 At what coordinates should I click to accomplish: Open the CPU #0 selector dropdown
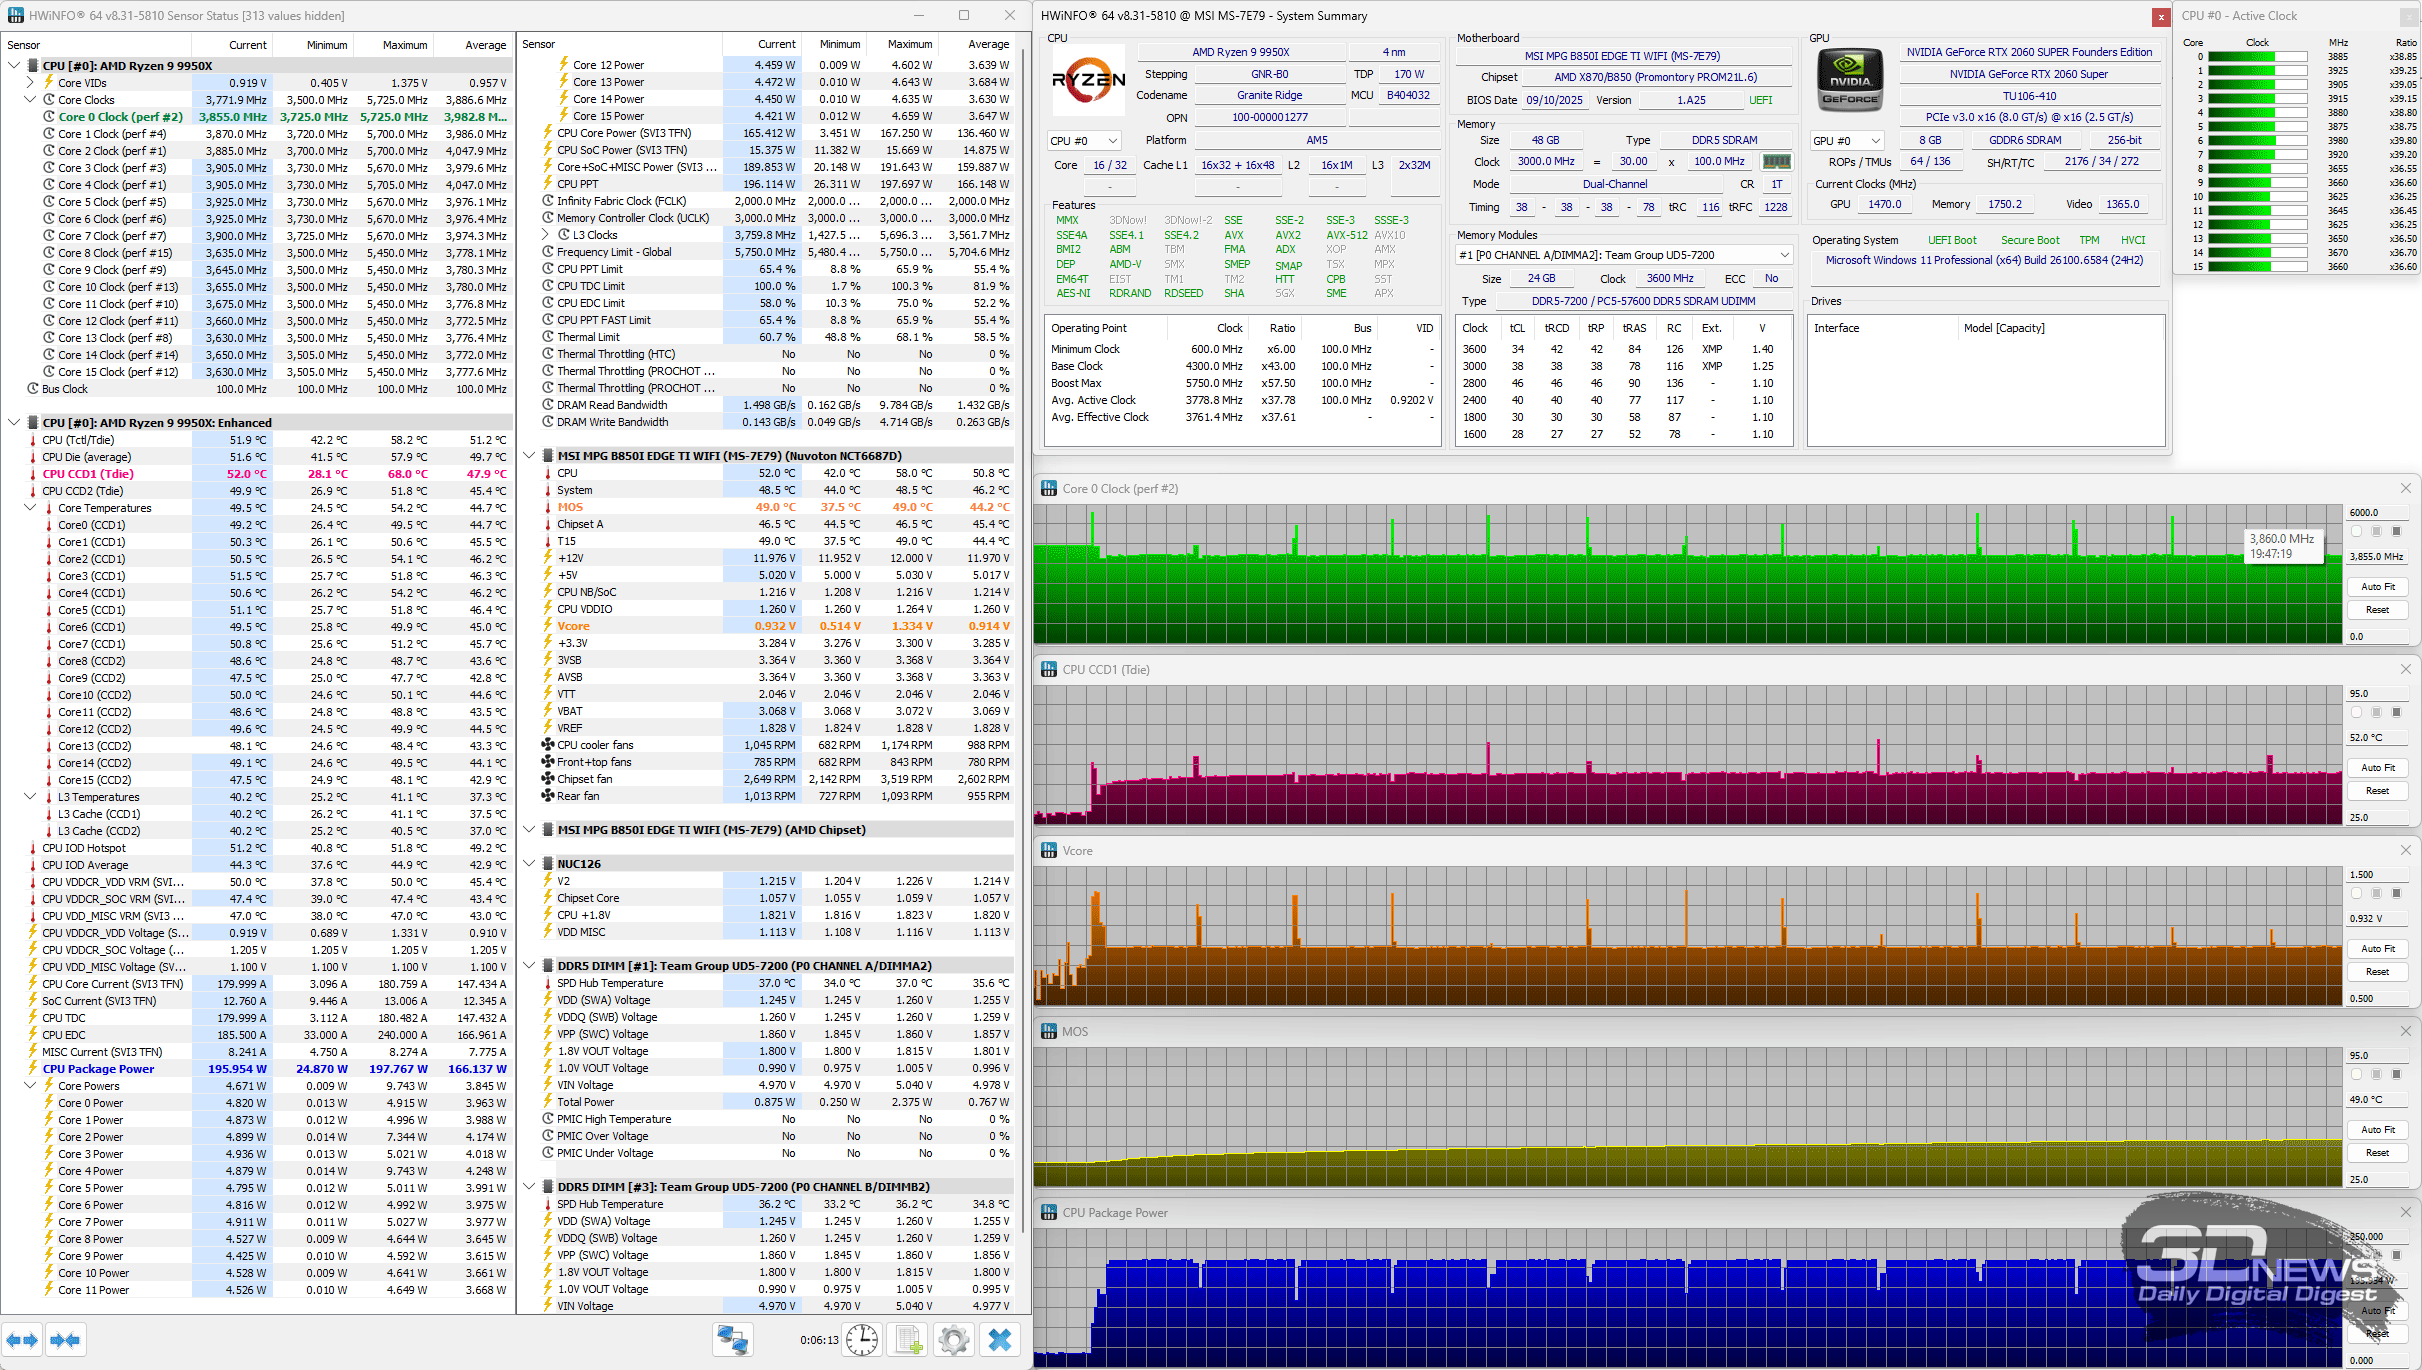(x=1084, y=141)
